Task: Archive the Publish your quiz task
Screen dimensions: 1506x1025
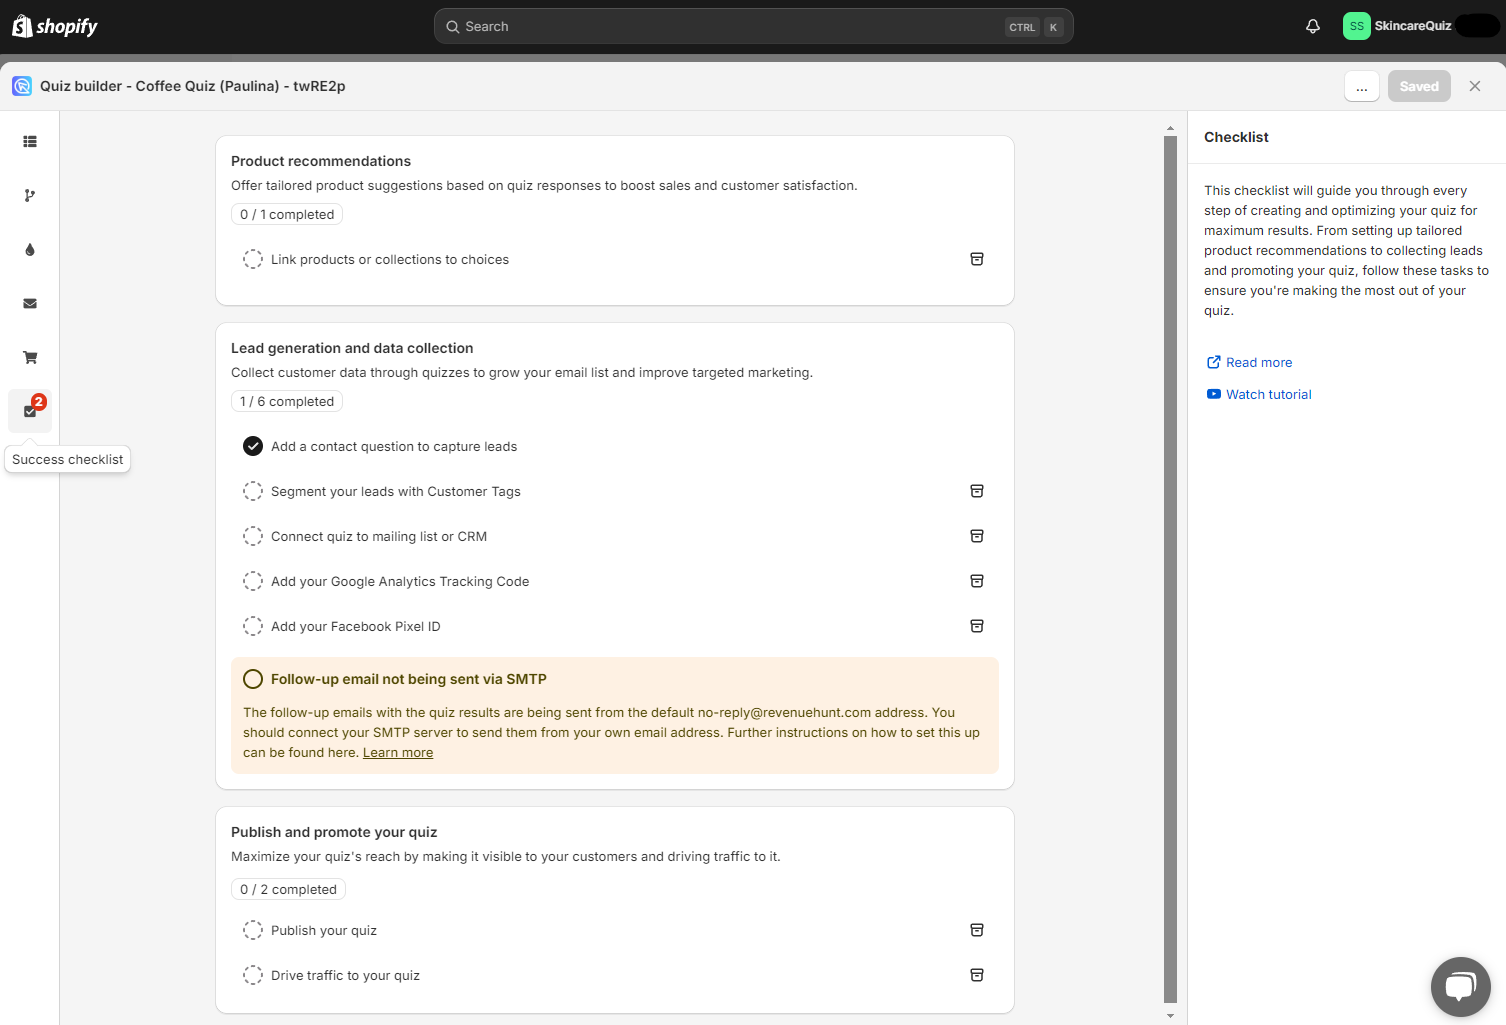Action: coord(977,930)
